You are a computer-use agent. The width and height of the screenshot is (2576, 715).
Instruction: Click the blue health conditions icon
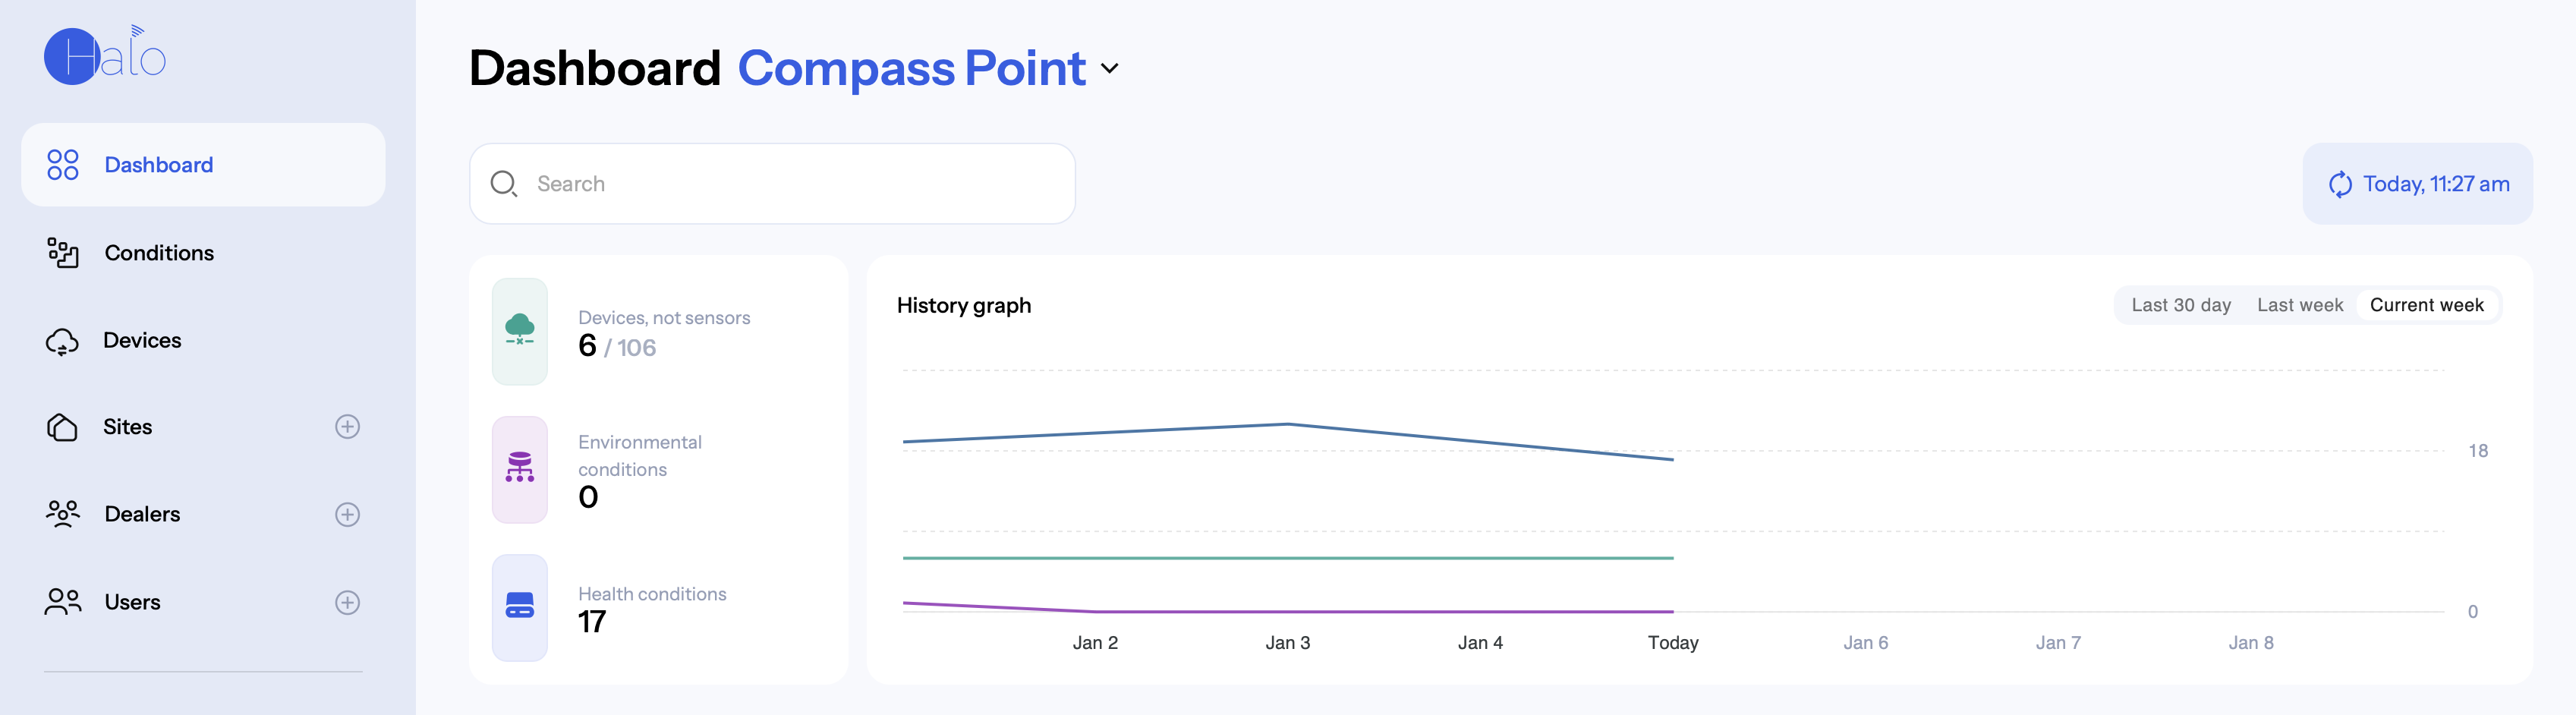(x=520, y=607)
